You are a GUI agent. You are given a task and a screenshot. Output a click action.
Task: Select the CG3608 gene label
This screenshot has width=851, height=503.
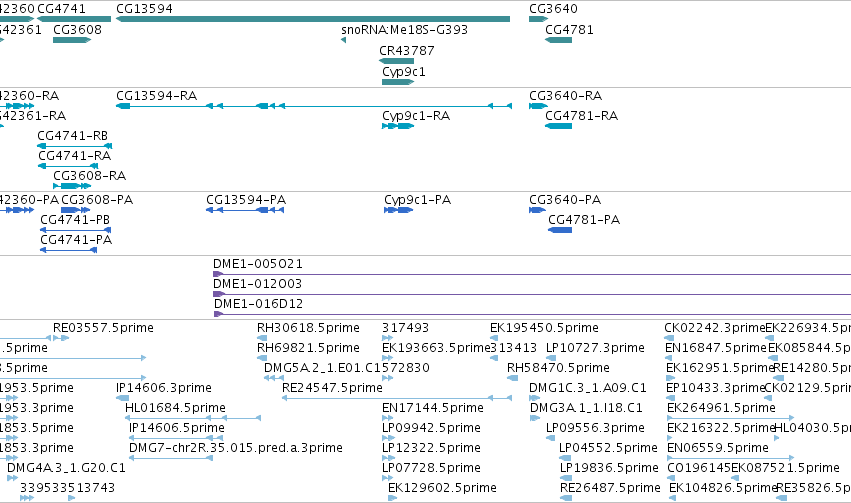(78, 29)
